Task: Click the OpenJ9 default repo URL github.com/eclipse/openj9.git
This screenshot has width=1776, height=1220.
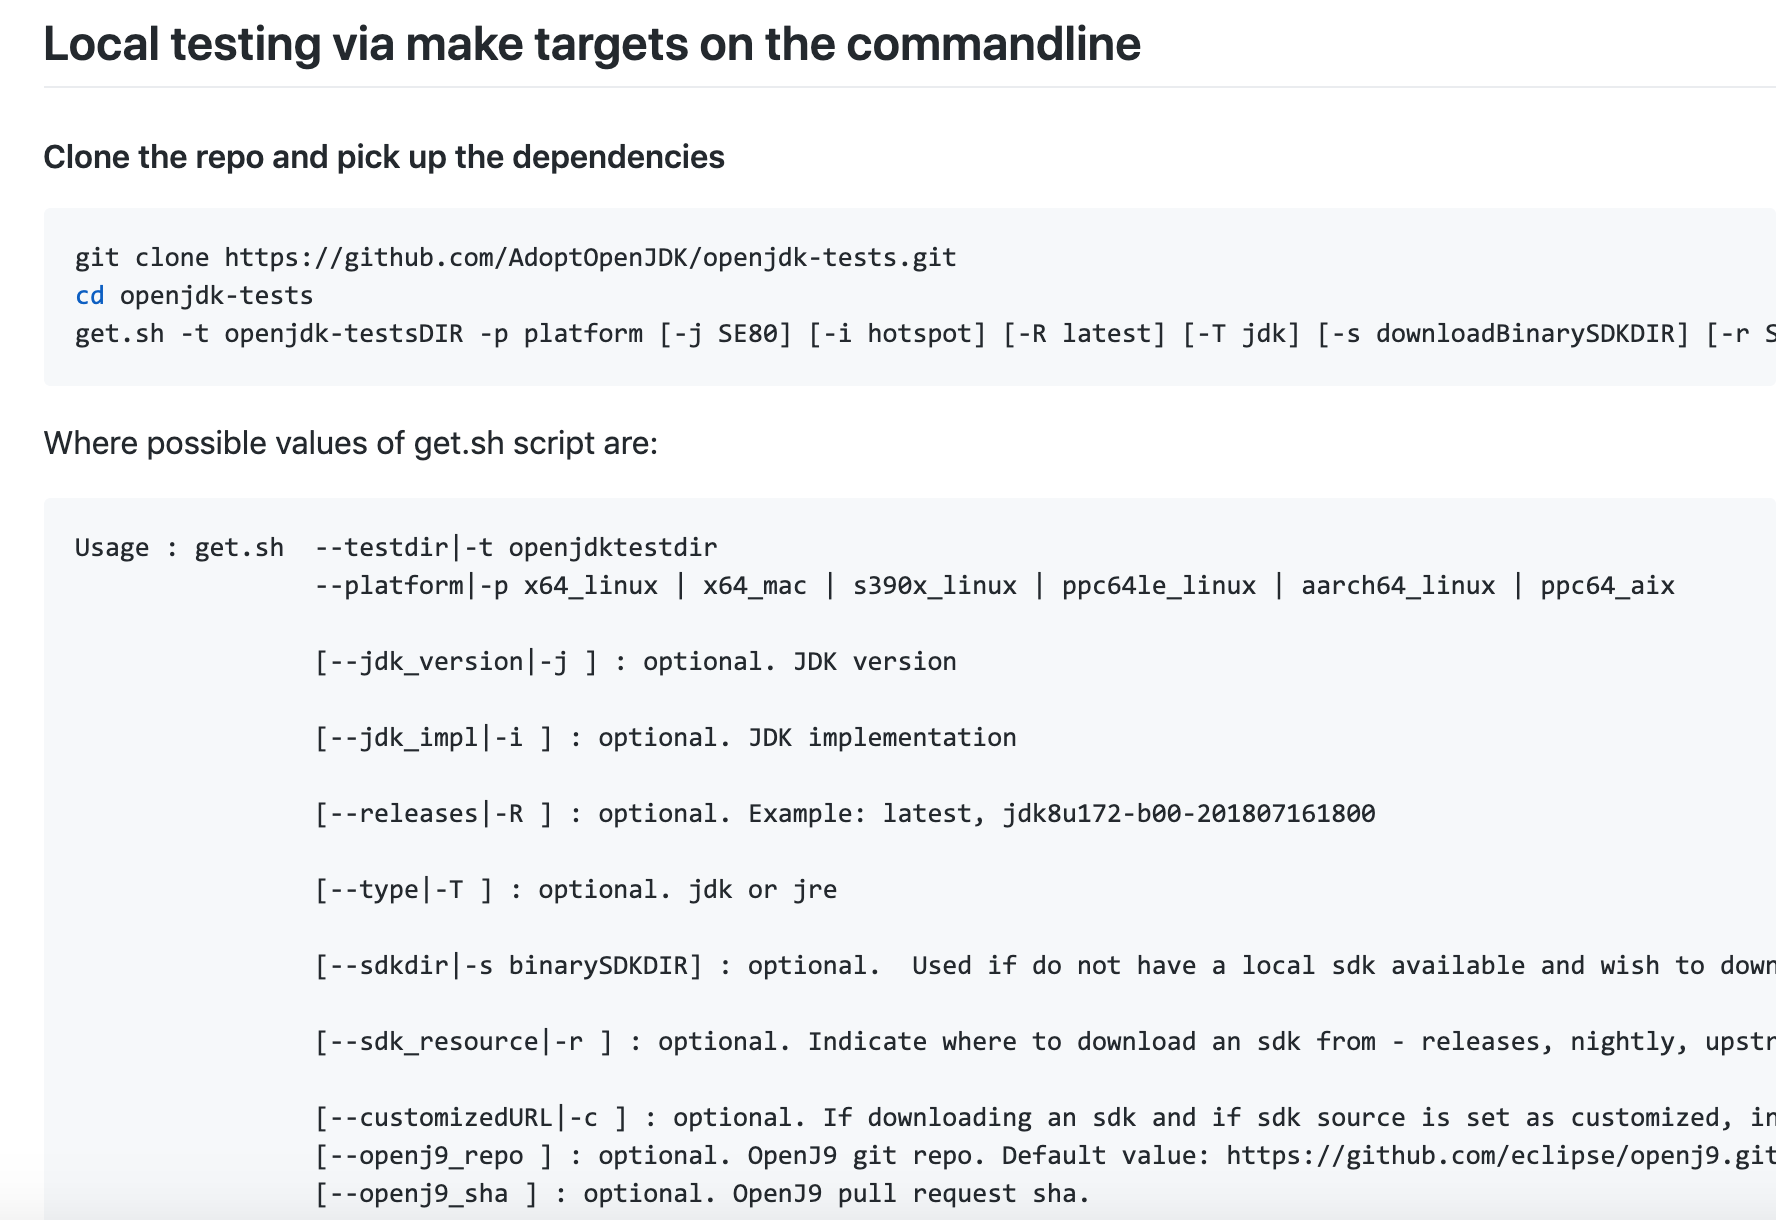Action: (x=1501, y=1156)
